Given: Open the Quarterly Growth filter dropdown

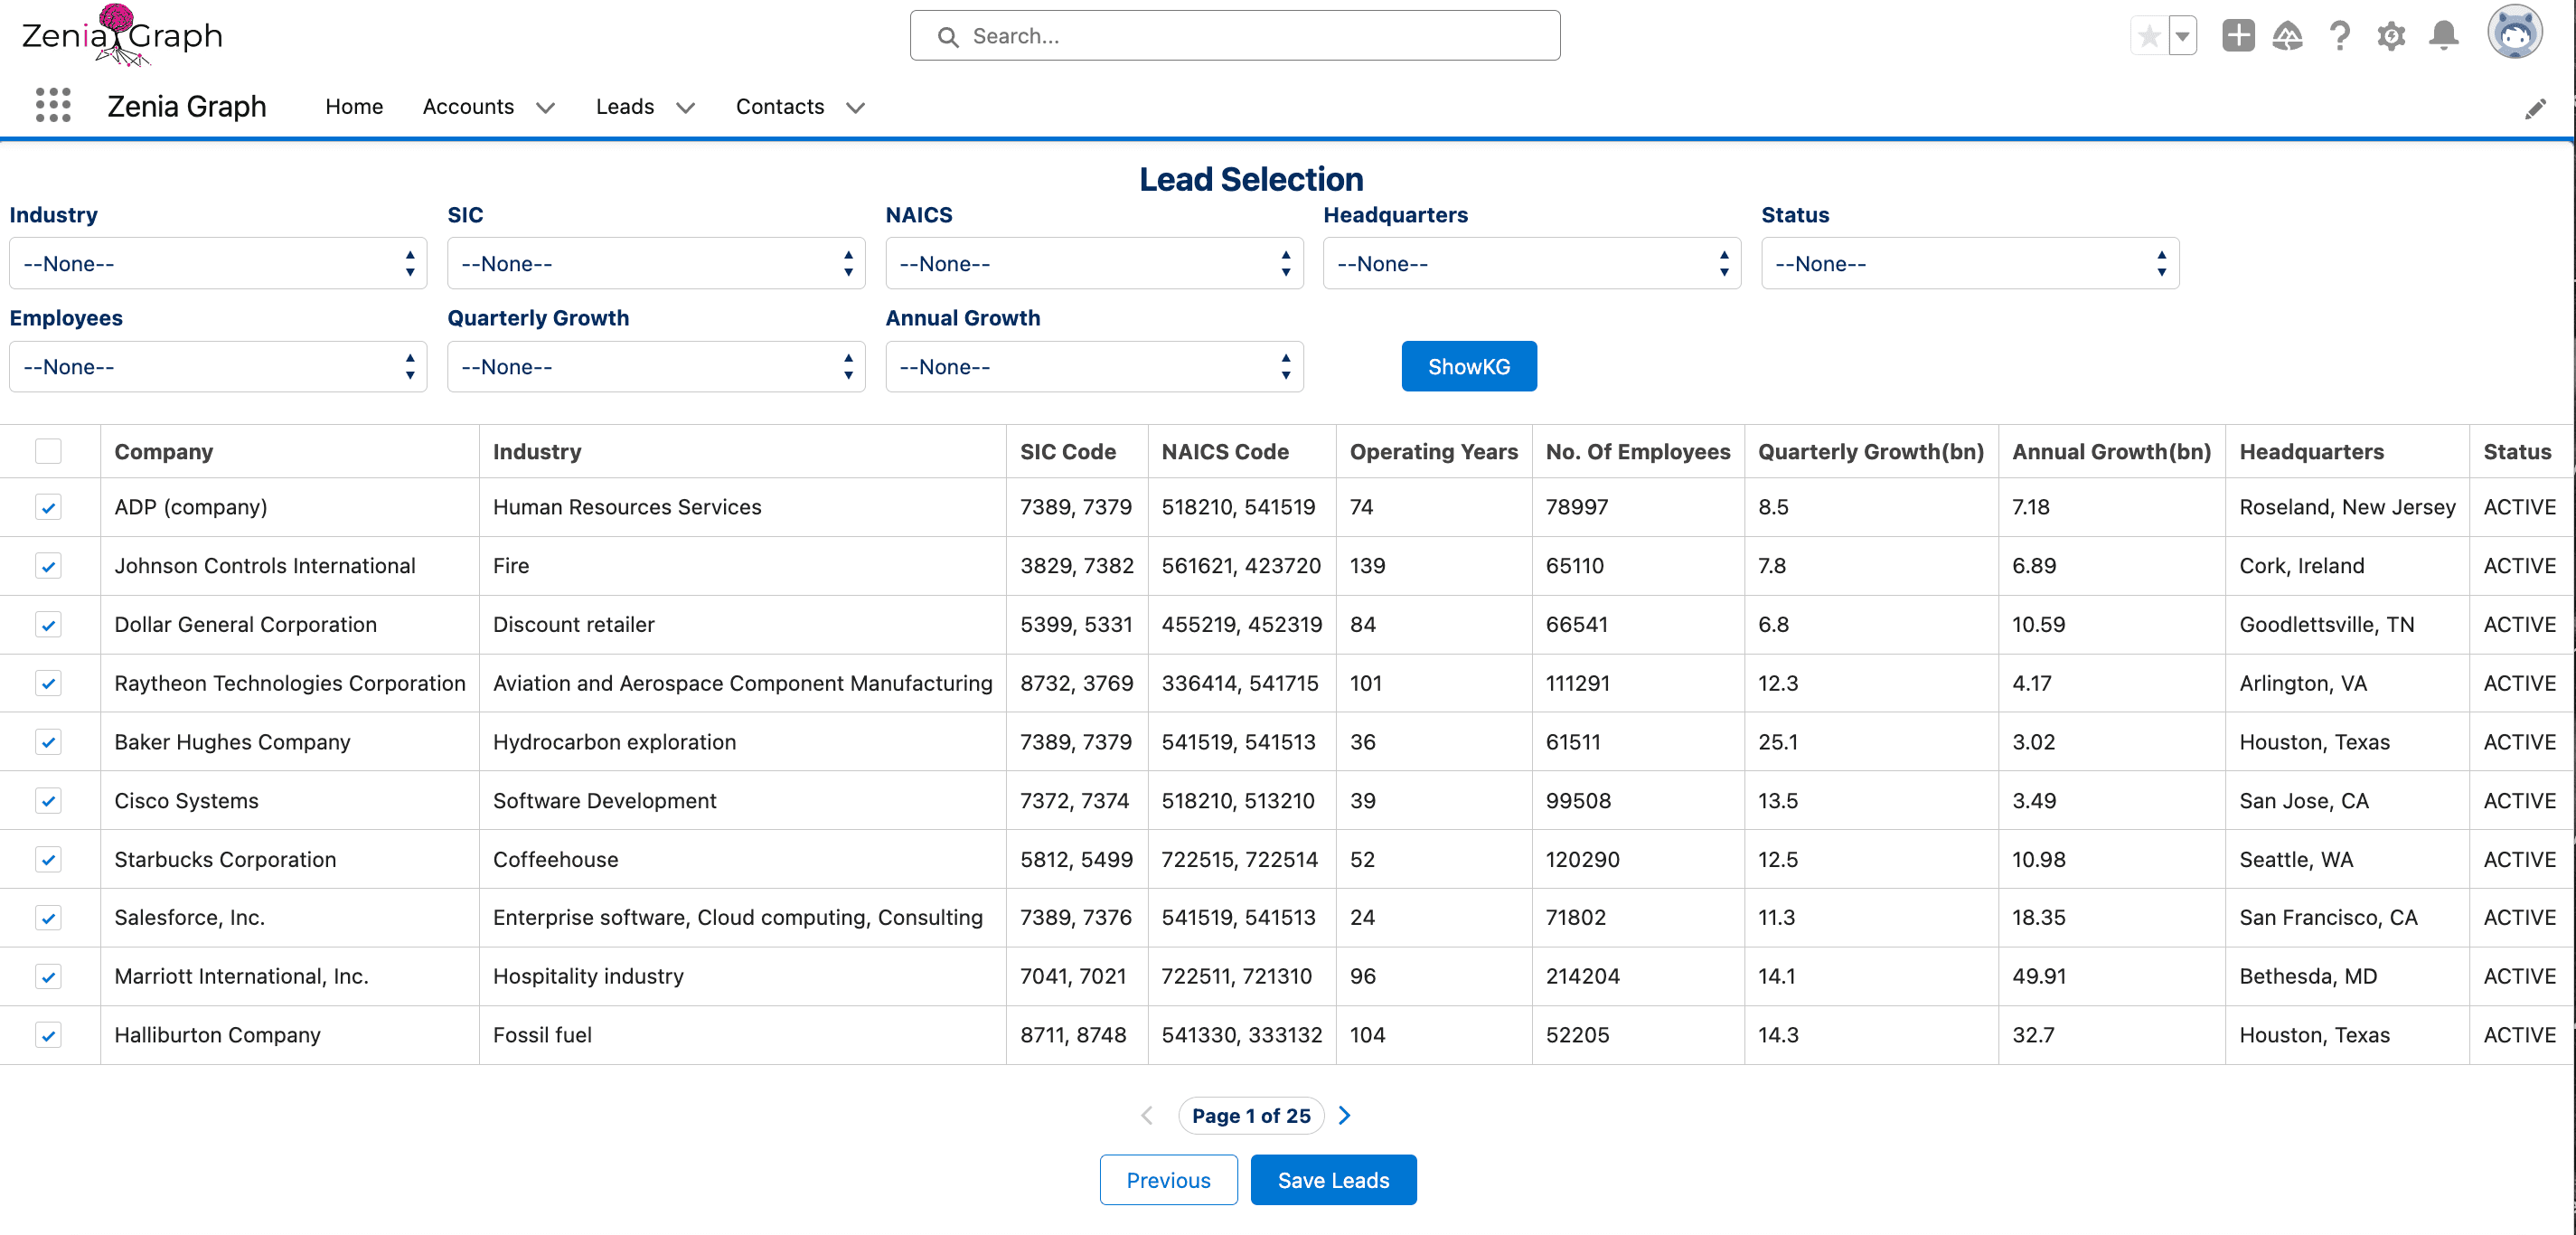Looking at the screenshot, I should point(656,367).
